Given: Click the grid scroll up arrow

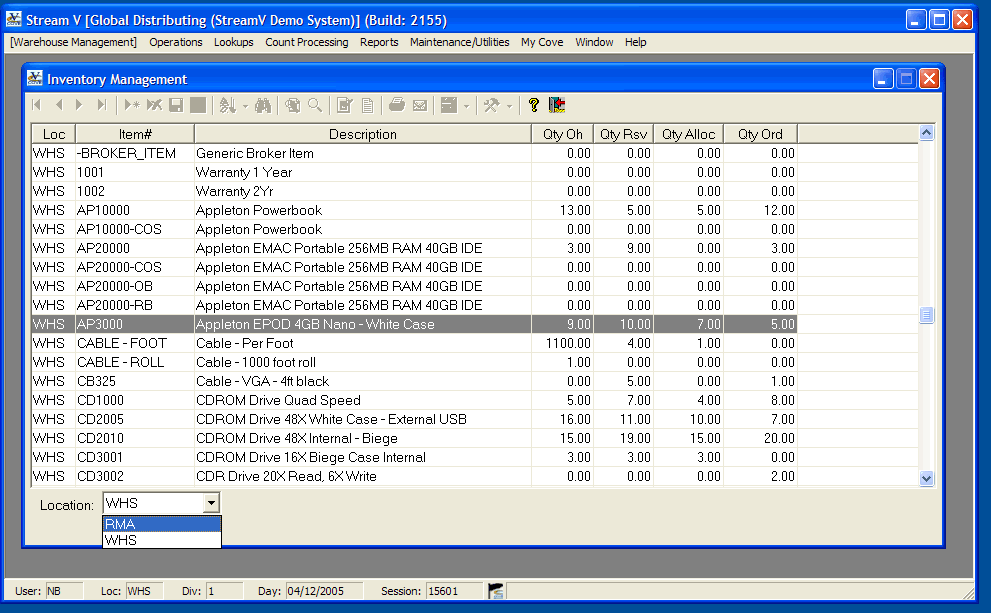Looking at the screenshot, I should (927, 133).
